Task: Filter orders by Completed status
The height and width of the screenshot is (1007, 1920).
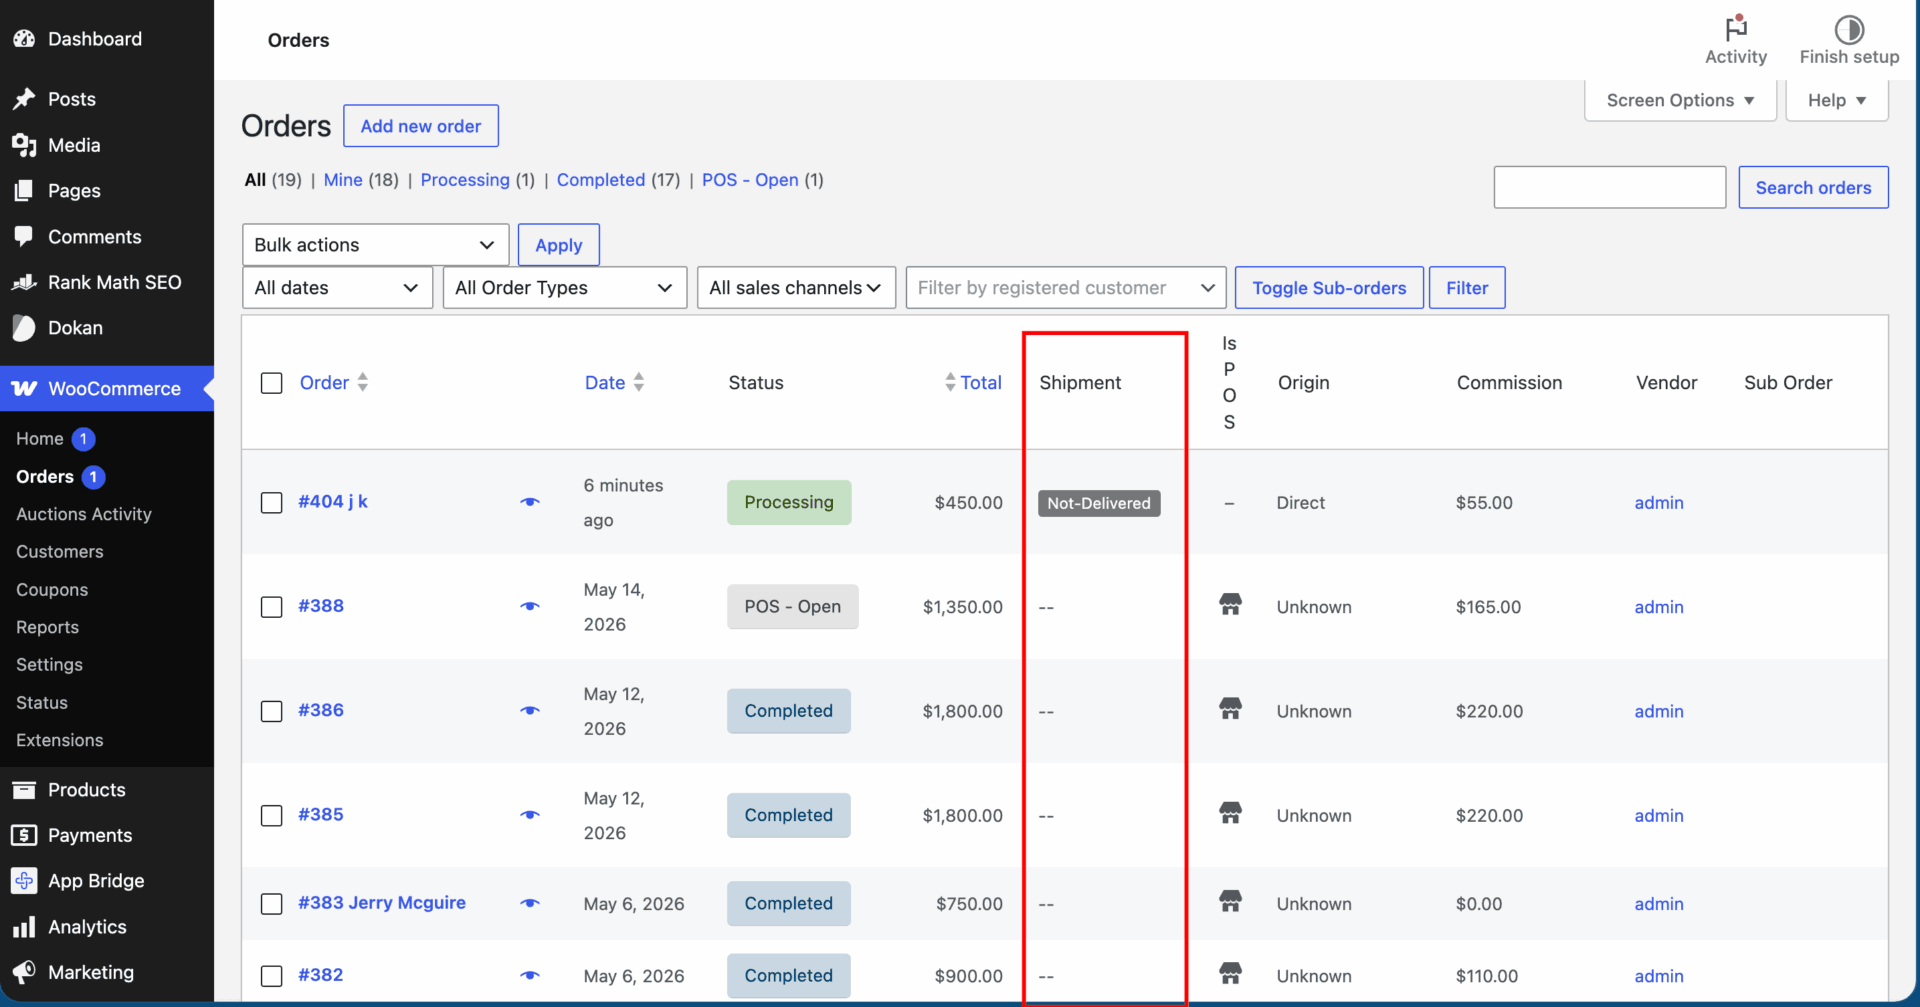Action: point(601,180)
